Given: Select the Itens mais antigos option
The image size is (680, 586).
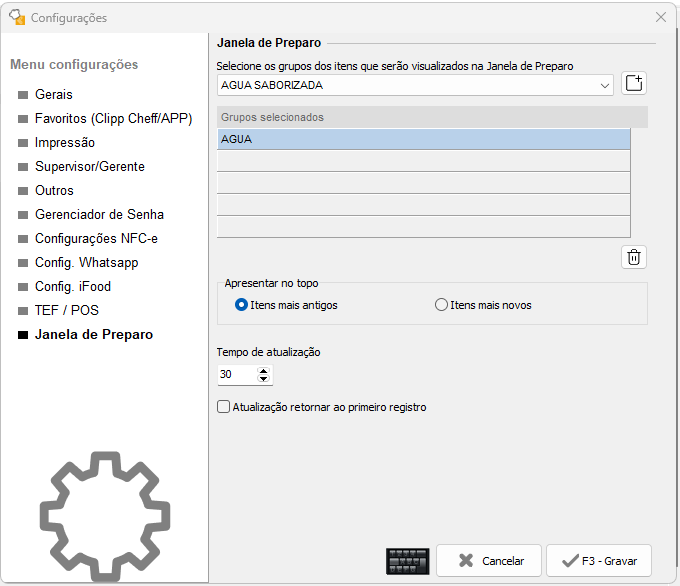Looking at the screenshot, I should click(x=242, y=305).
